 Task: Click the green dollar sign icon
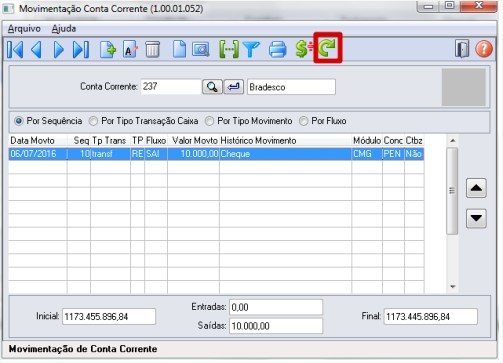302,49
